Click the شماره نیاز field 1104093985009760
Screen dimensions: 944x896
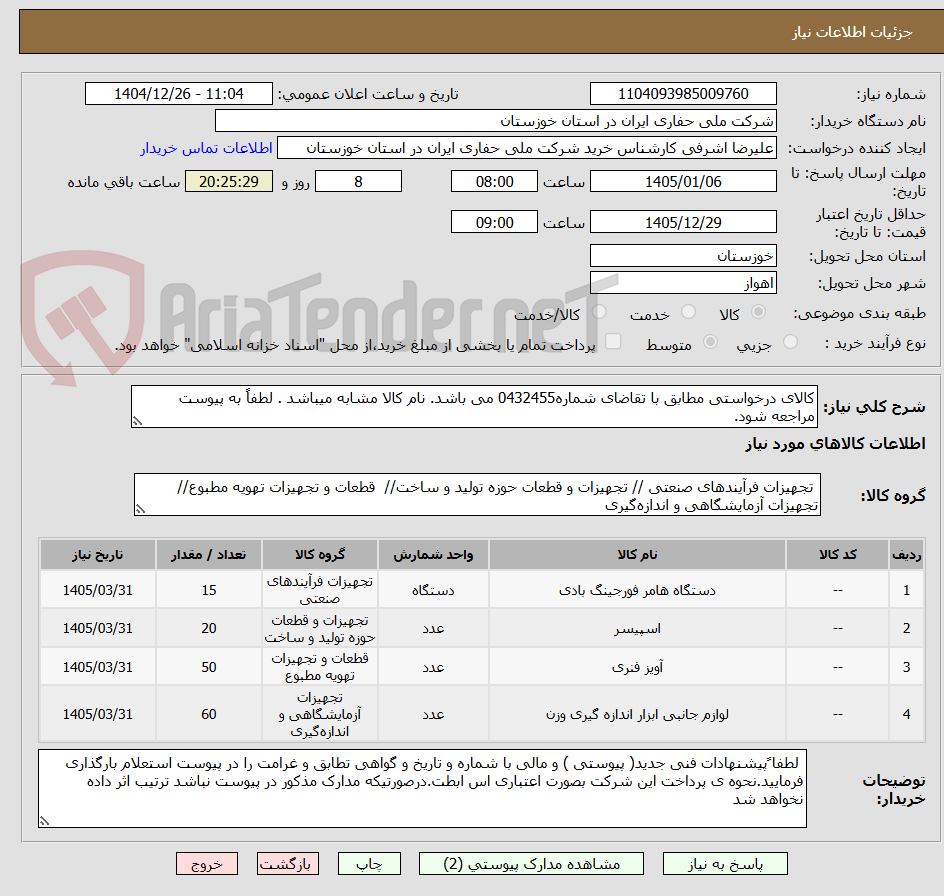[x=683, y=94]
